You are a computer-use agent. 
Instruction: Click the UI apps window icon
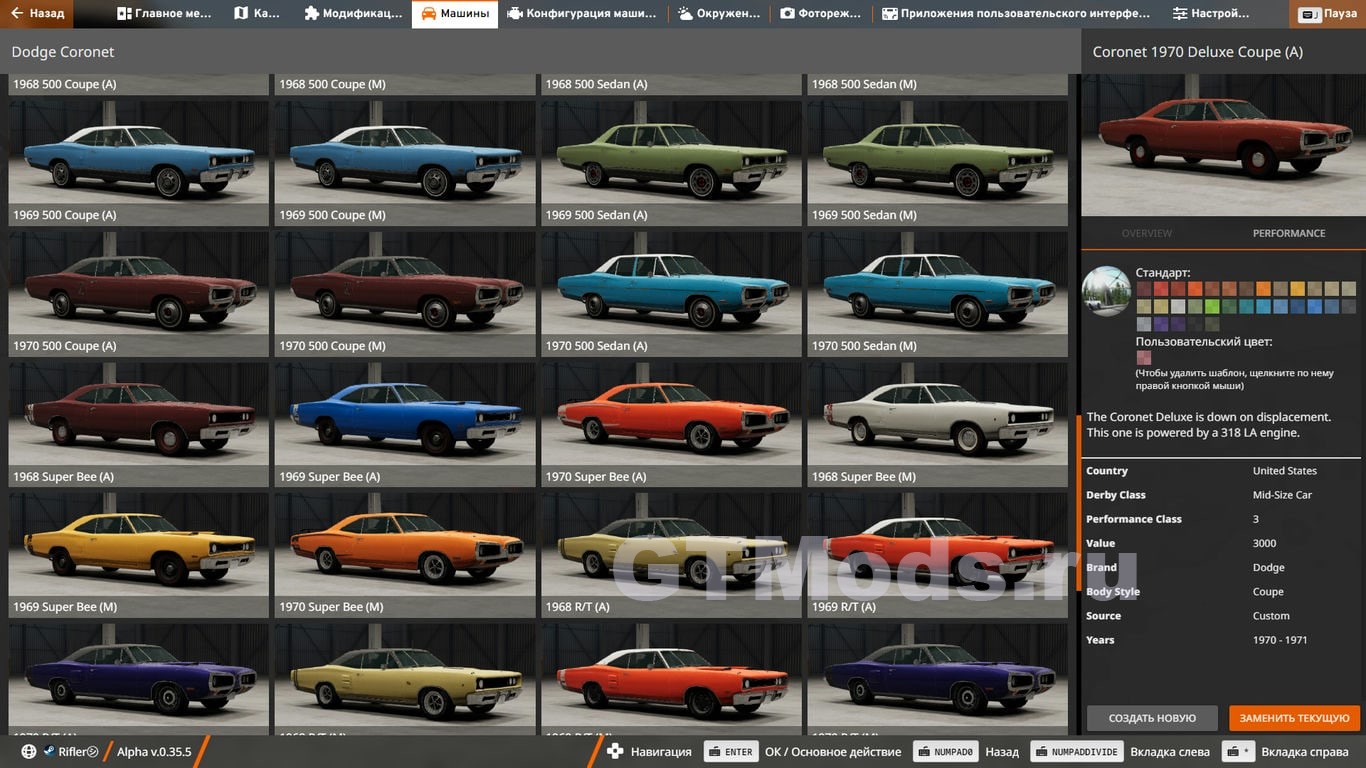click(889, 14)
